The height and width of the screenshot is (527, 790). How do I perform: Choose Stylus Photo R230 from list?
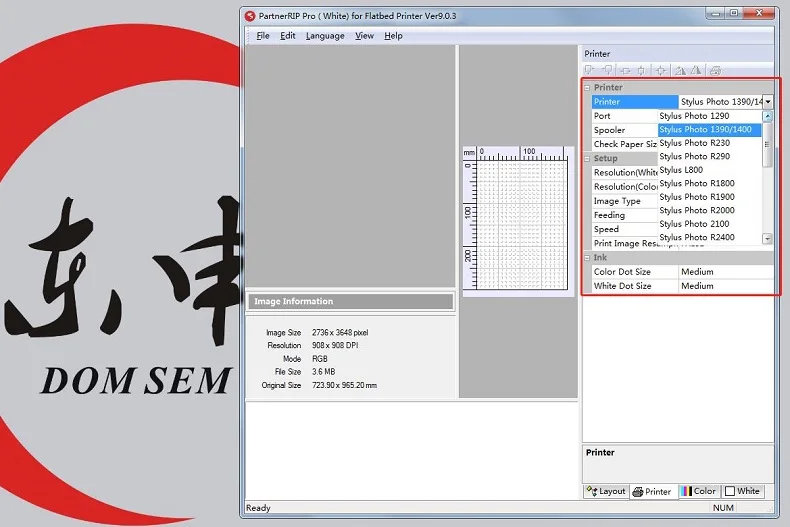(709, 143)
